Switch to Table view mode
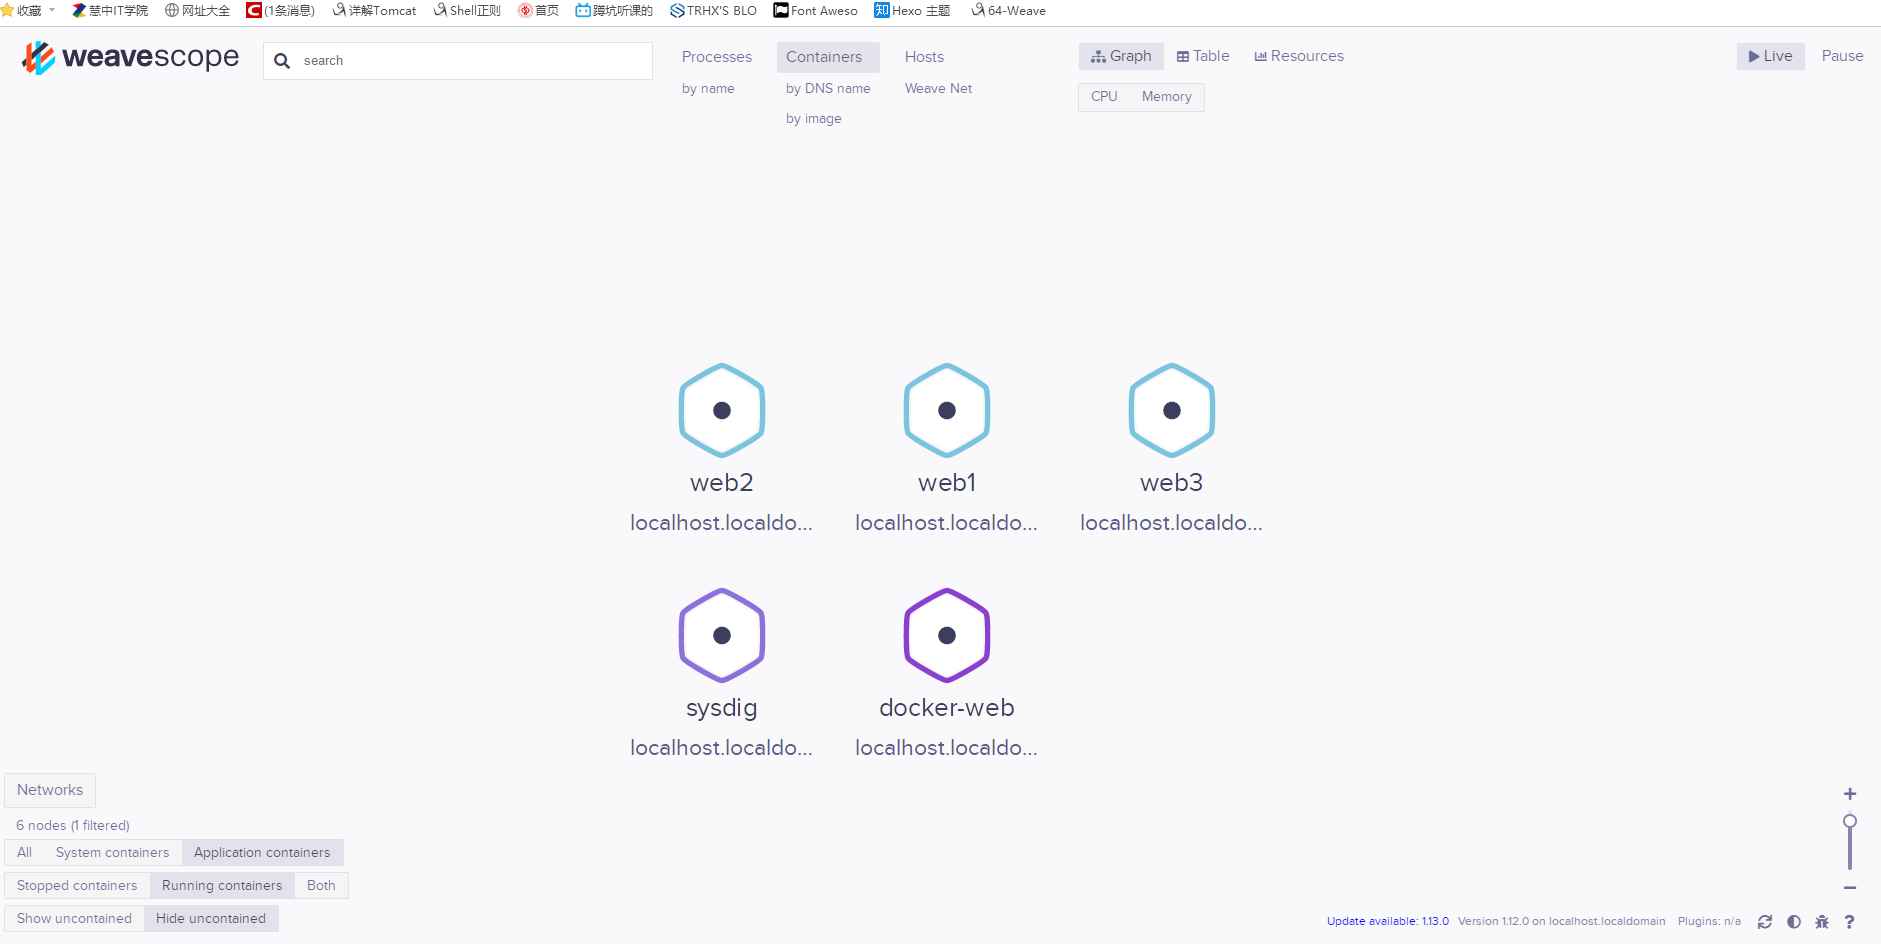 1203,56
